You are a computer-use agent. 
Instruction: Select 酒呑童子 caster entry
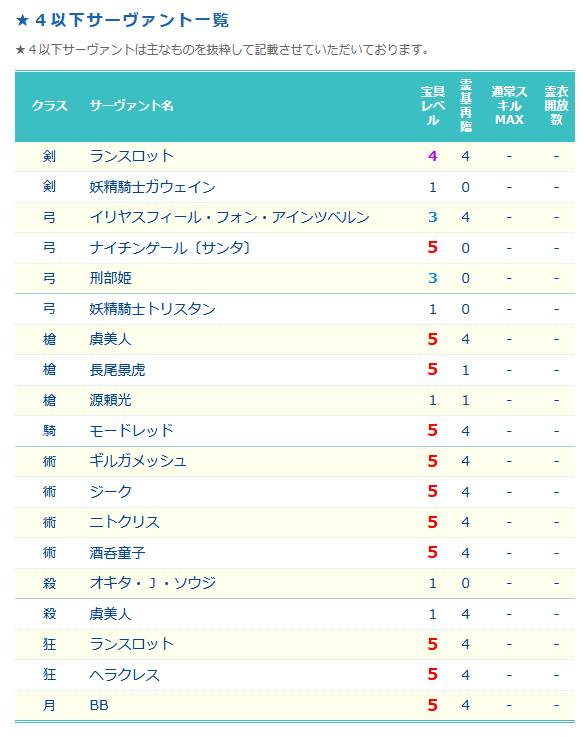pyautogui.click(x=117, y=553)
